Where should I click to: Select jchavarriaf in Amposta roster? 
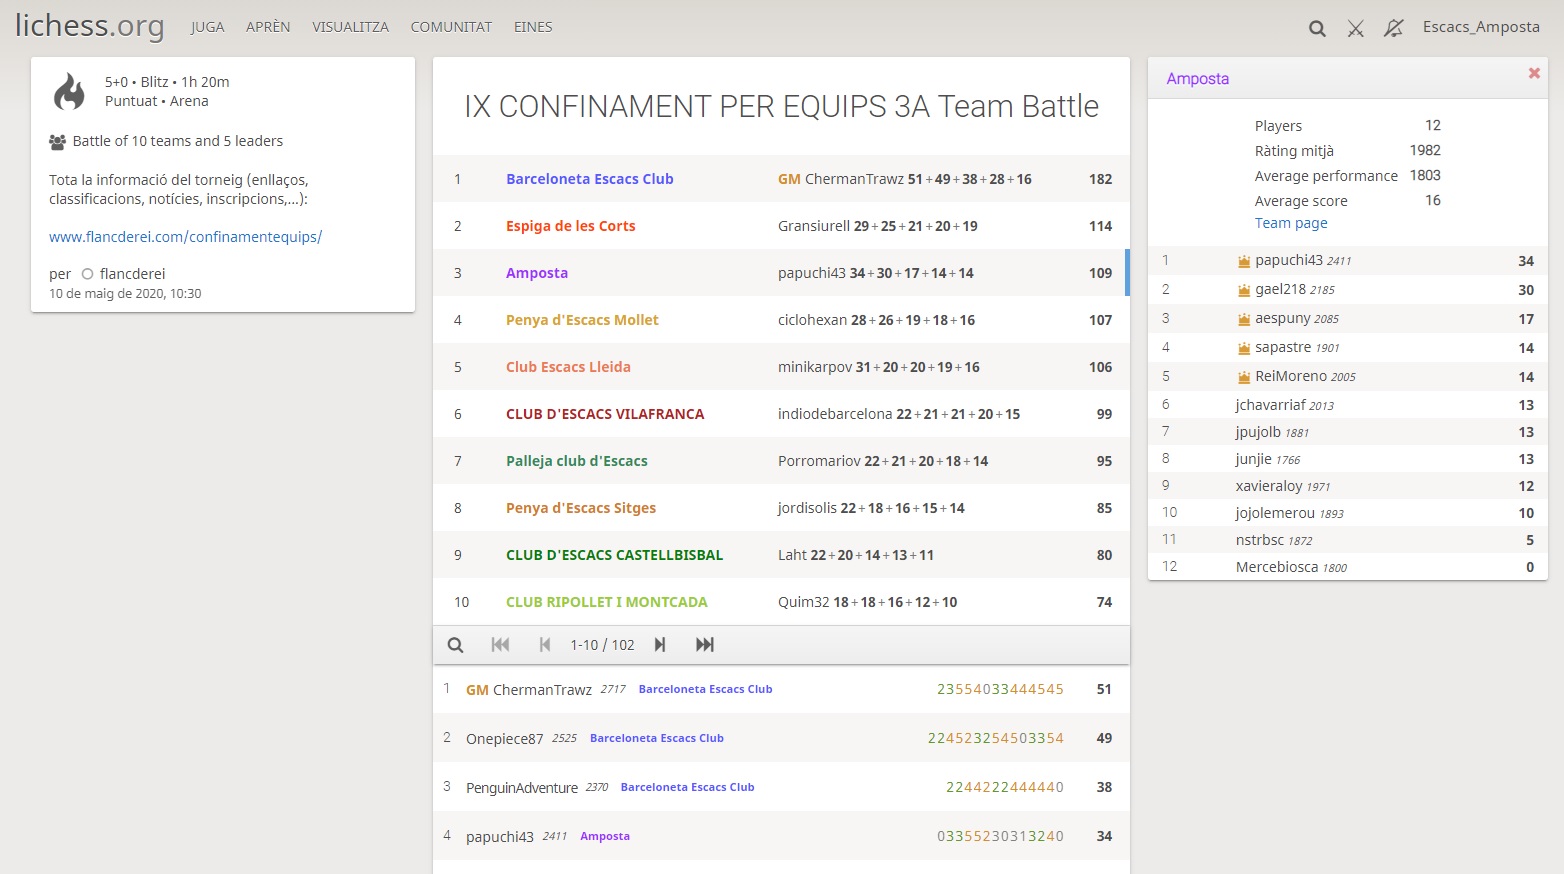click(x=1347, y=405)
